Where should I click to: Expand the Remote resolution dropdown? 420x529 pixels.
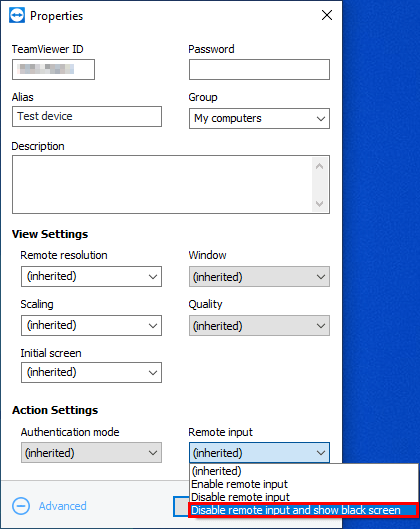pyautogui.click(x=91, y=277)
